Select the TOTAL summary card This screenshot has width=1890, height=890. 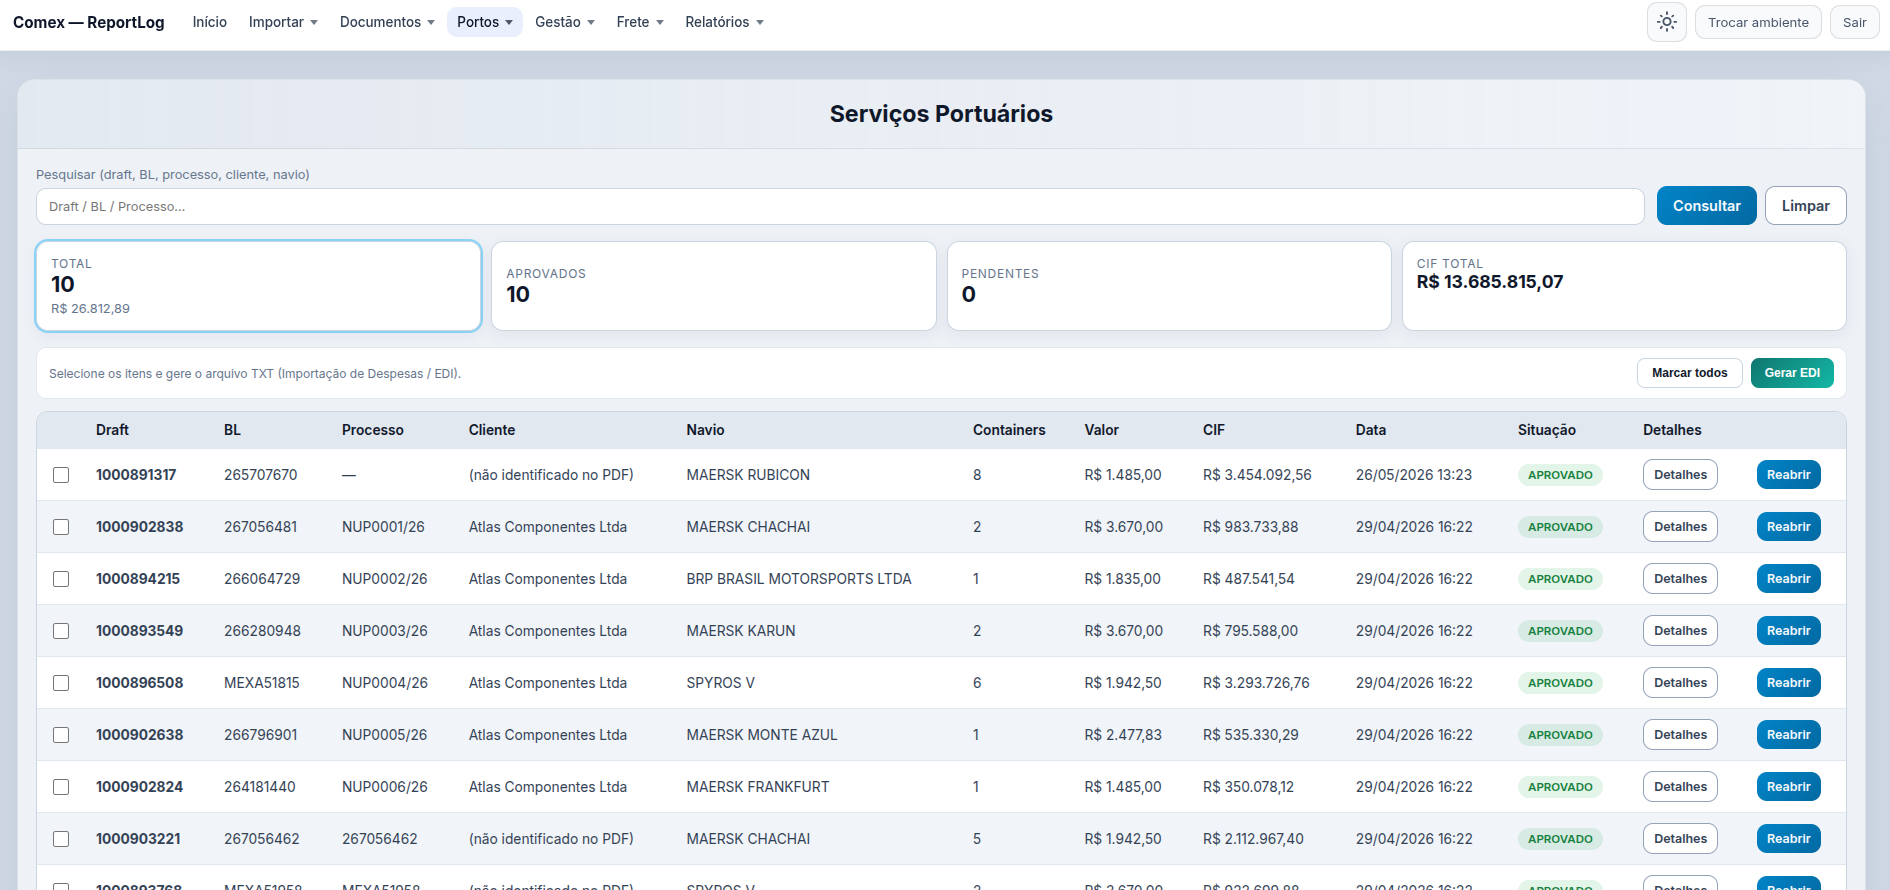point(259,286)
